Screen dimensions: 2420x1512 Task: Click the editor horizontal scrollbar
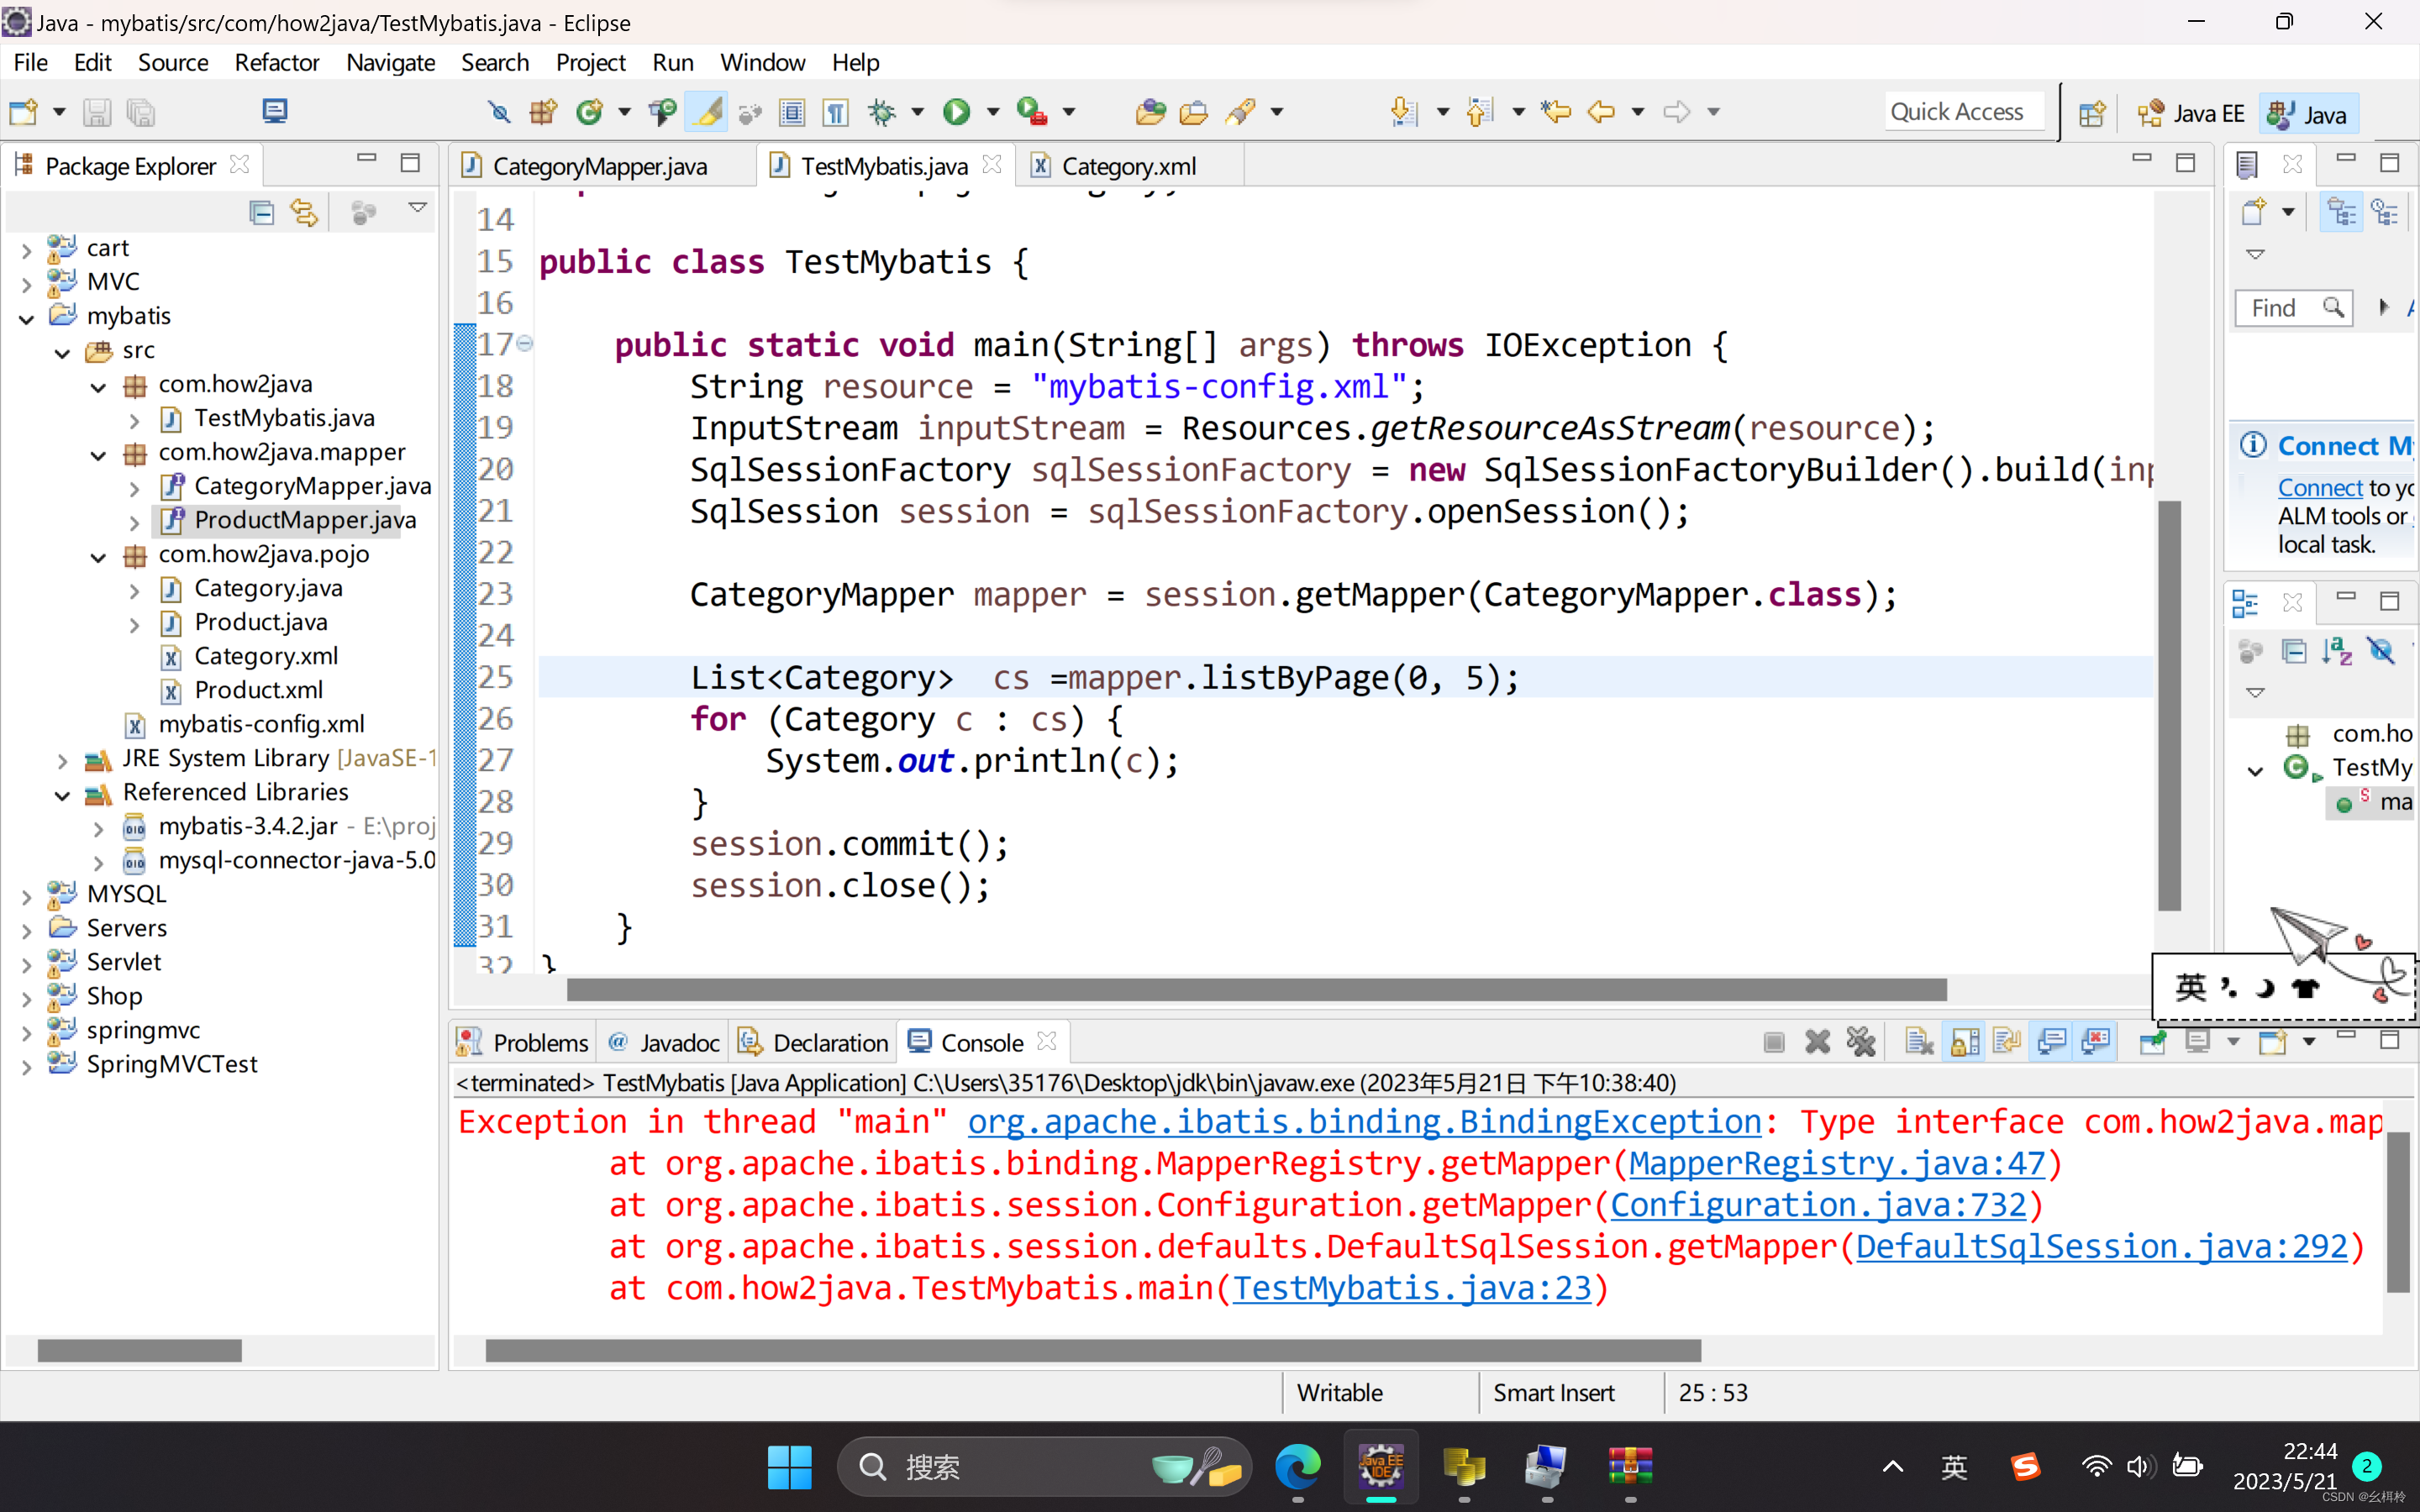[x=1255, y=990]
